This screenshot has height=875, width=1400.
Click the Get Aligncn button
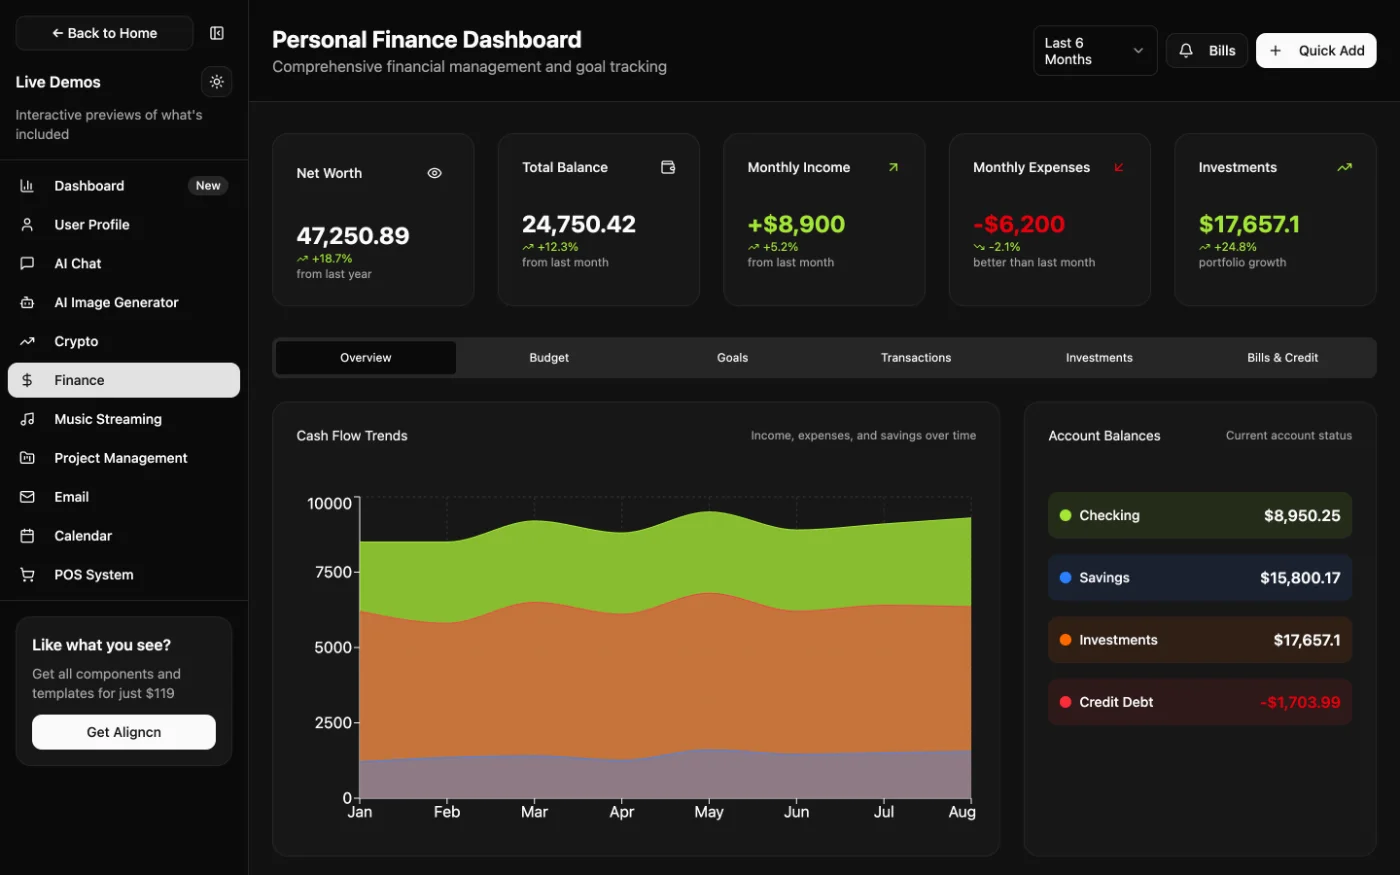(124, 732)
